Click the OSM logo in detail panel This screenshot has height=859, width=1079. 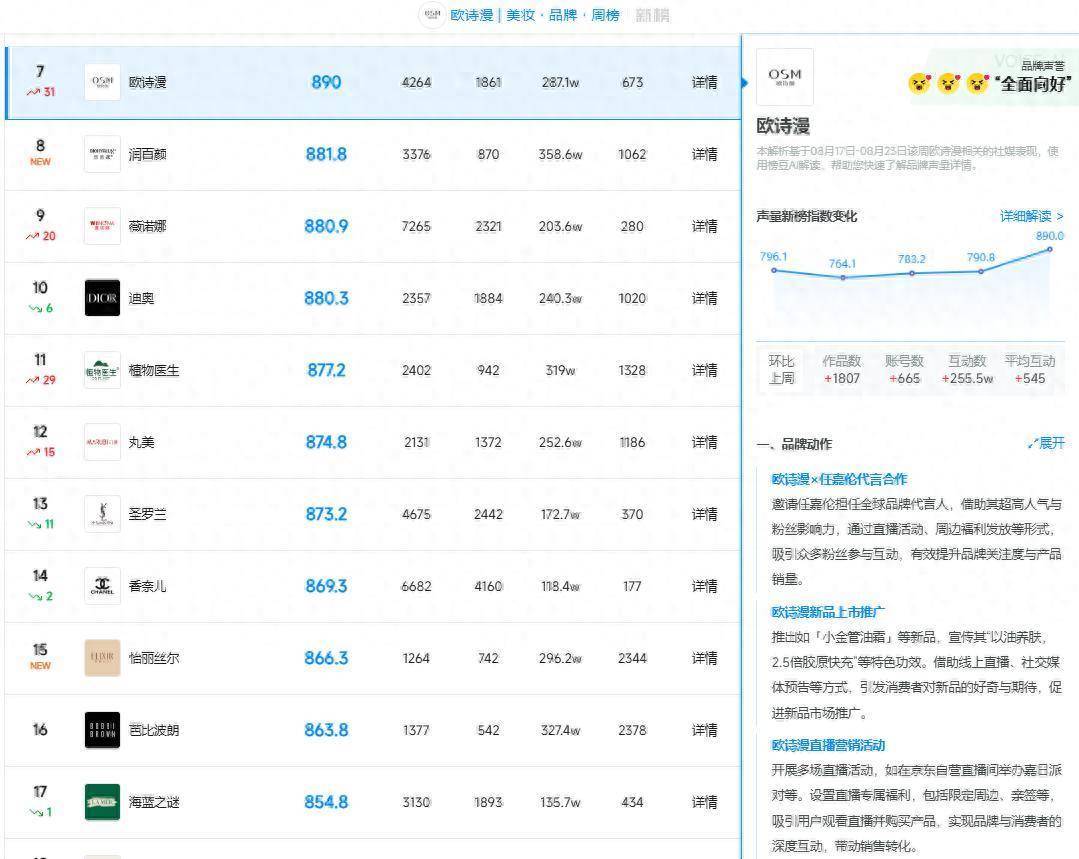click(x=784, y=77)
